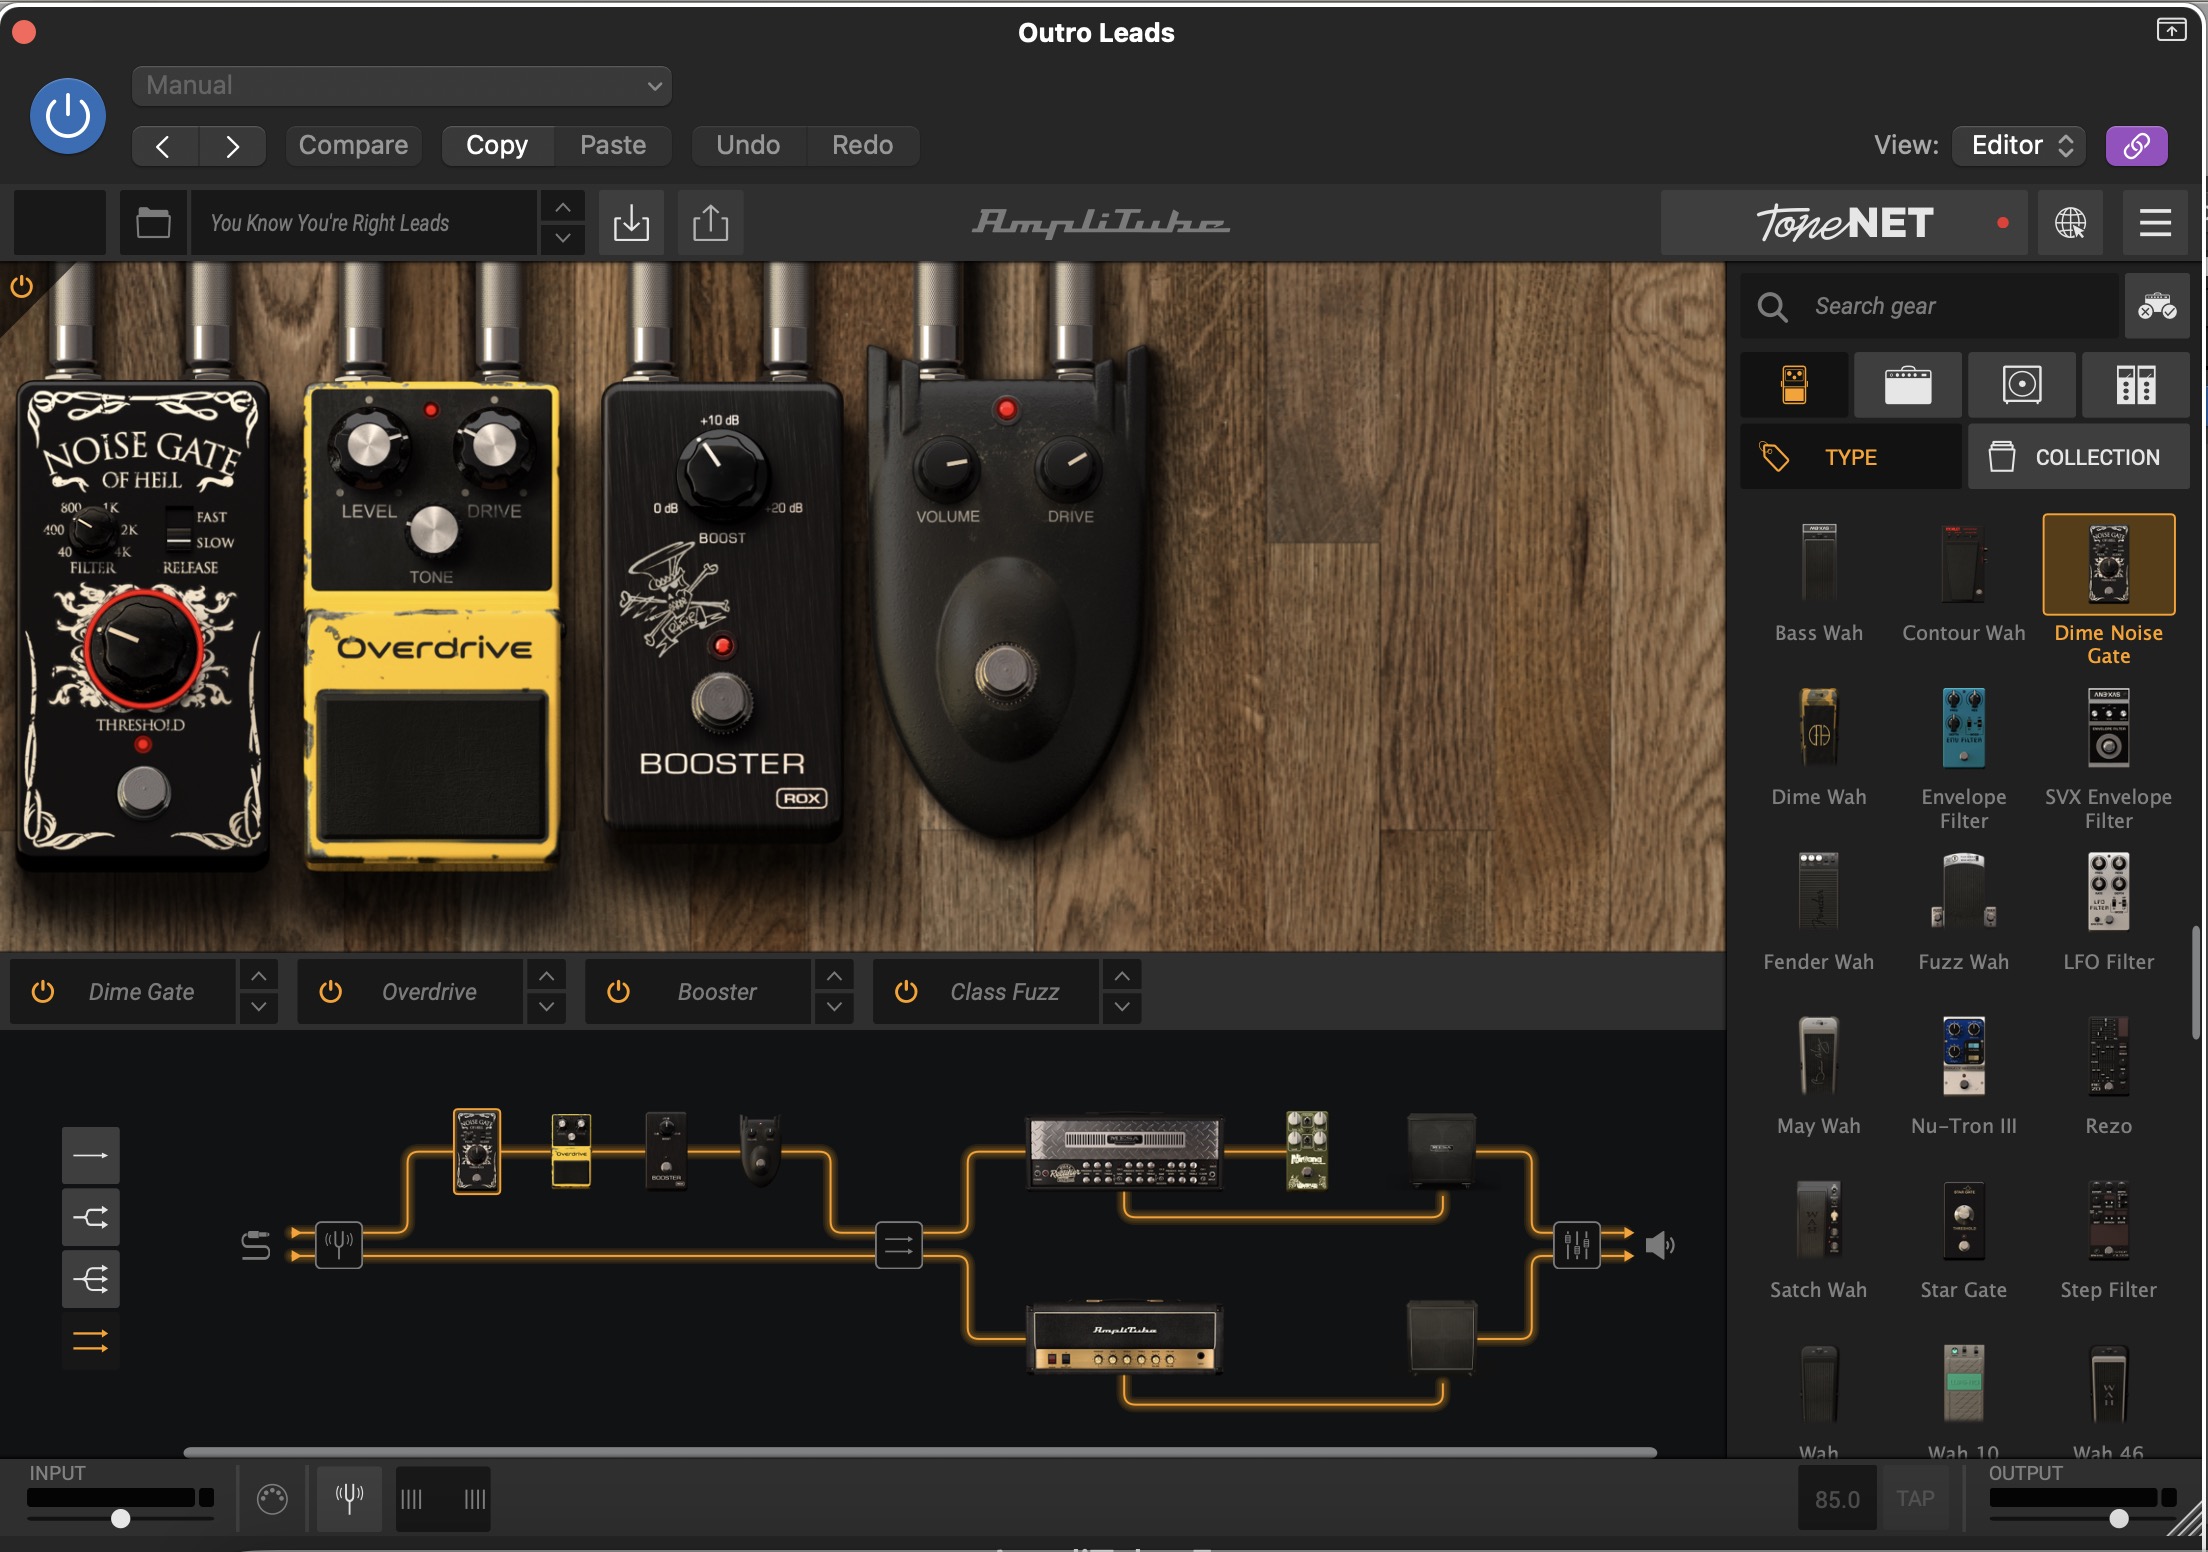The width and height of the screenshot is (2208, 1552).
Task: Select the Contour Wah pedal
Action: coord(1964,582)
